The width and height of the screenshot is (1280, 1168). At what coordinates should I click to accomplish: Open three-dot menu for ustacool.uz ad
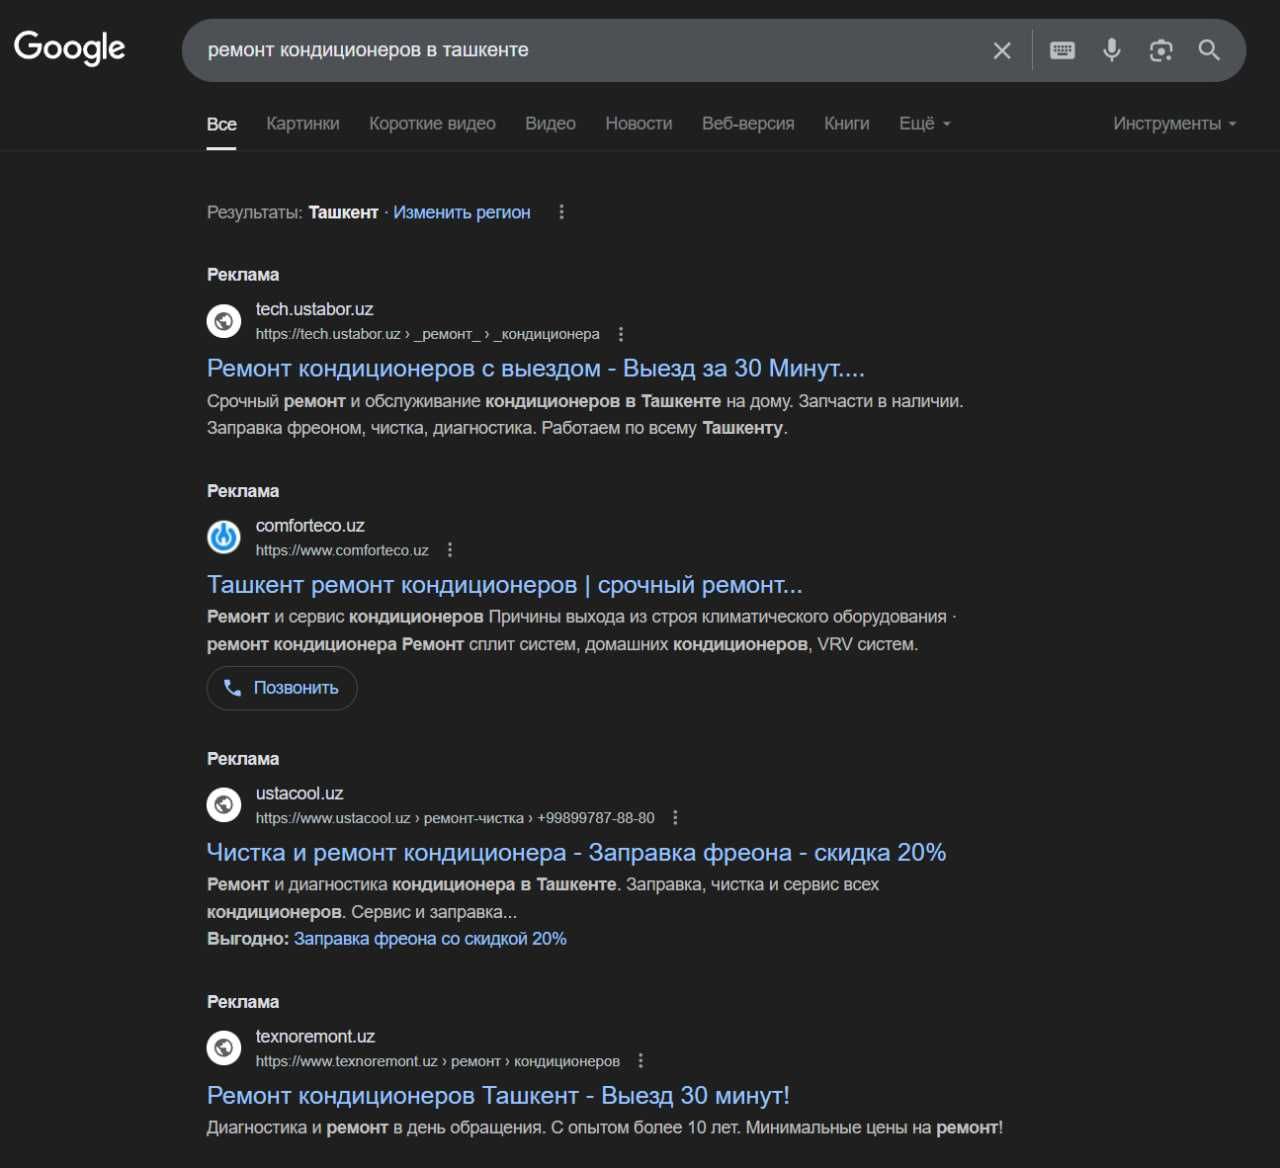675,818
